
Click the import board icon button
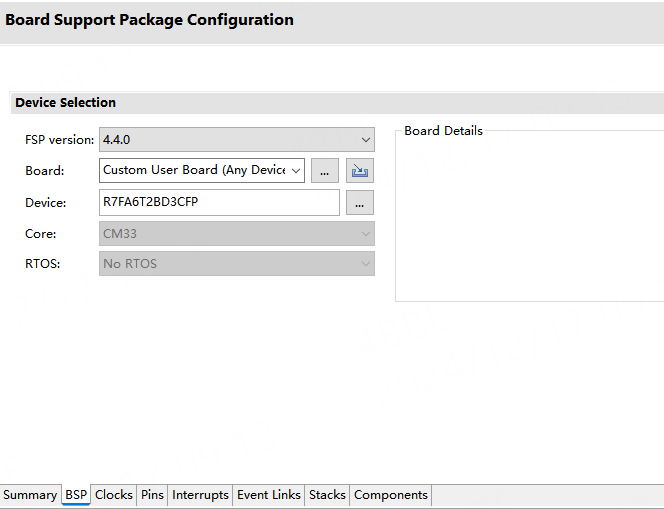tap(360, 171)
